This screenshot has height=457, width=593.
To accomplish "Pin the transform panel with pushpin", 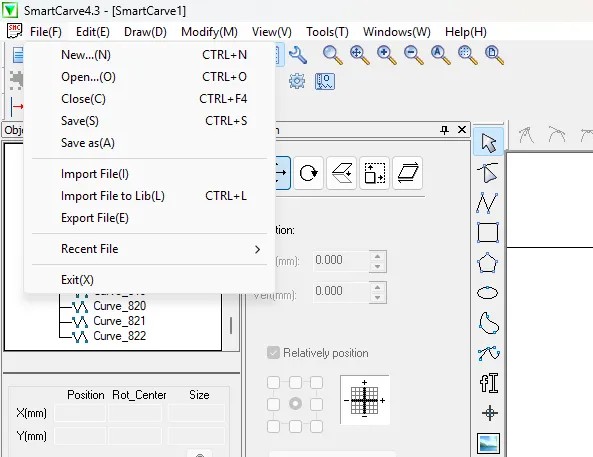I will (x=445, y=130).
